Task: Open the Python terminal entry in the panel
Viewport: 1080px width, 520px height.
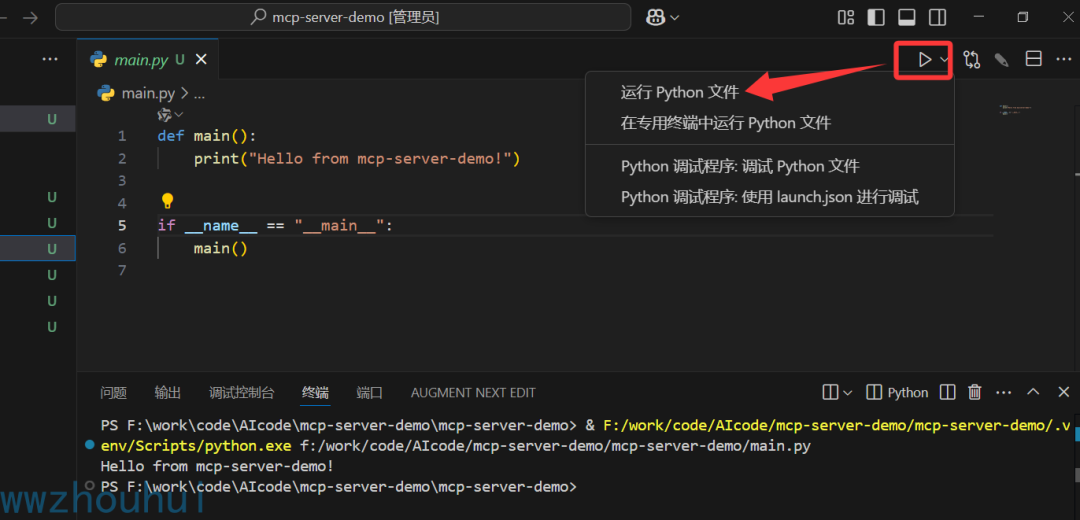Action: coord(898,392)
